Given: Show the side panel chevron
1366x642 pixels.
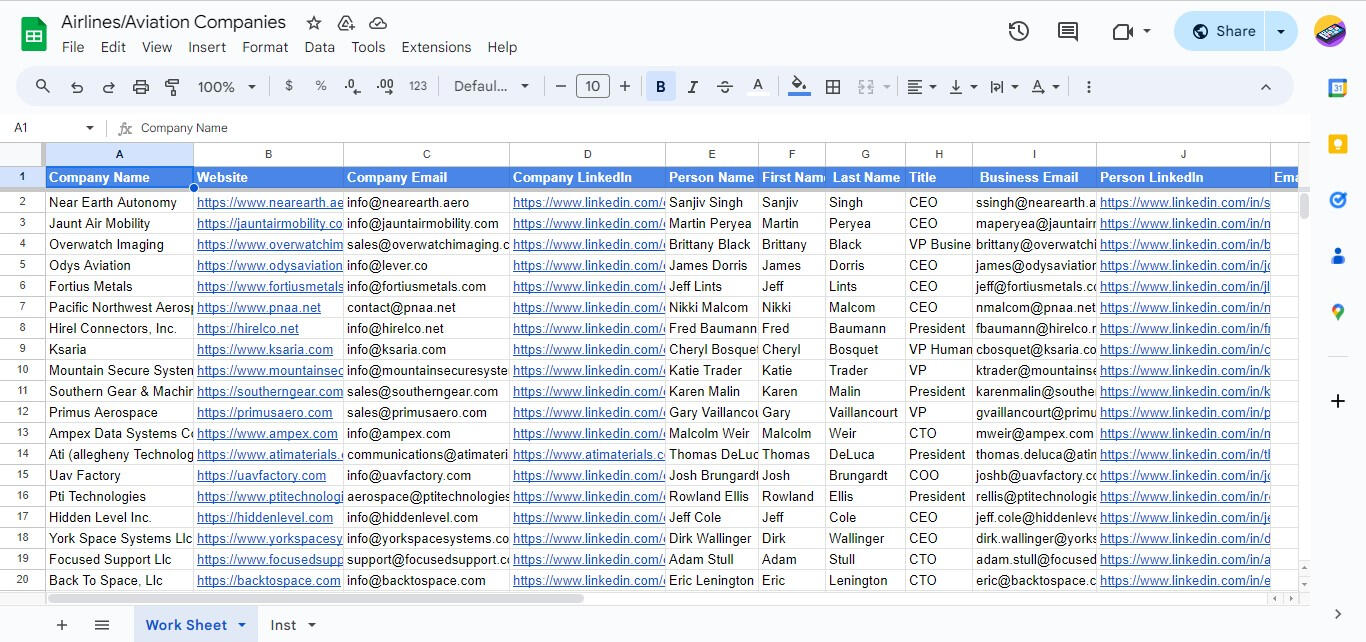Looking at the screenshot, I should tap(1338, 613).
